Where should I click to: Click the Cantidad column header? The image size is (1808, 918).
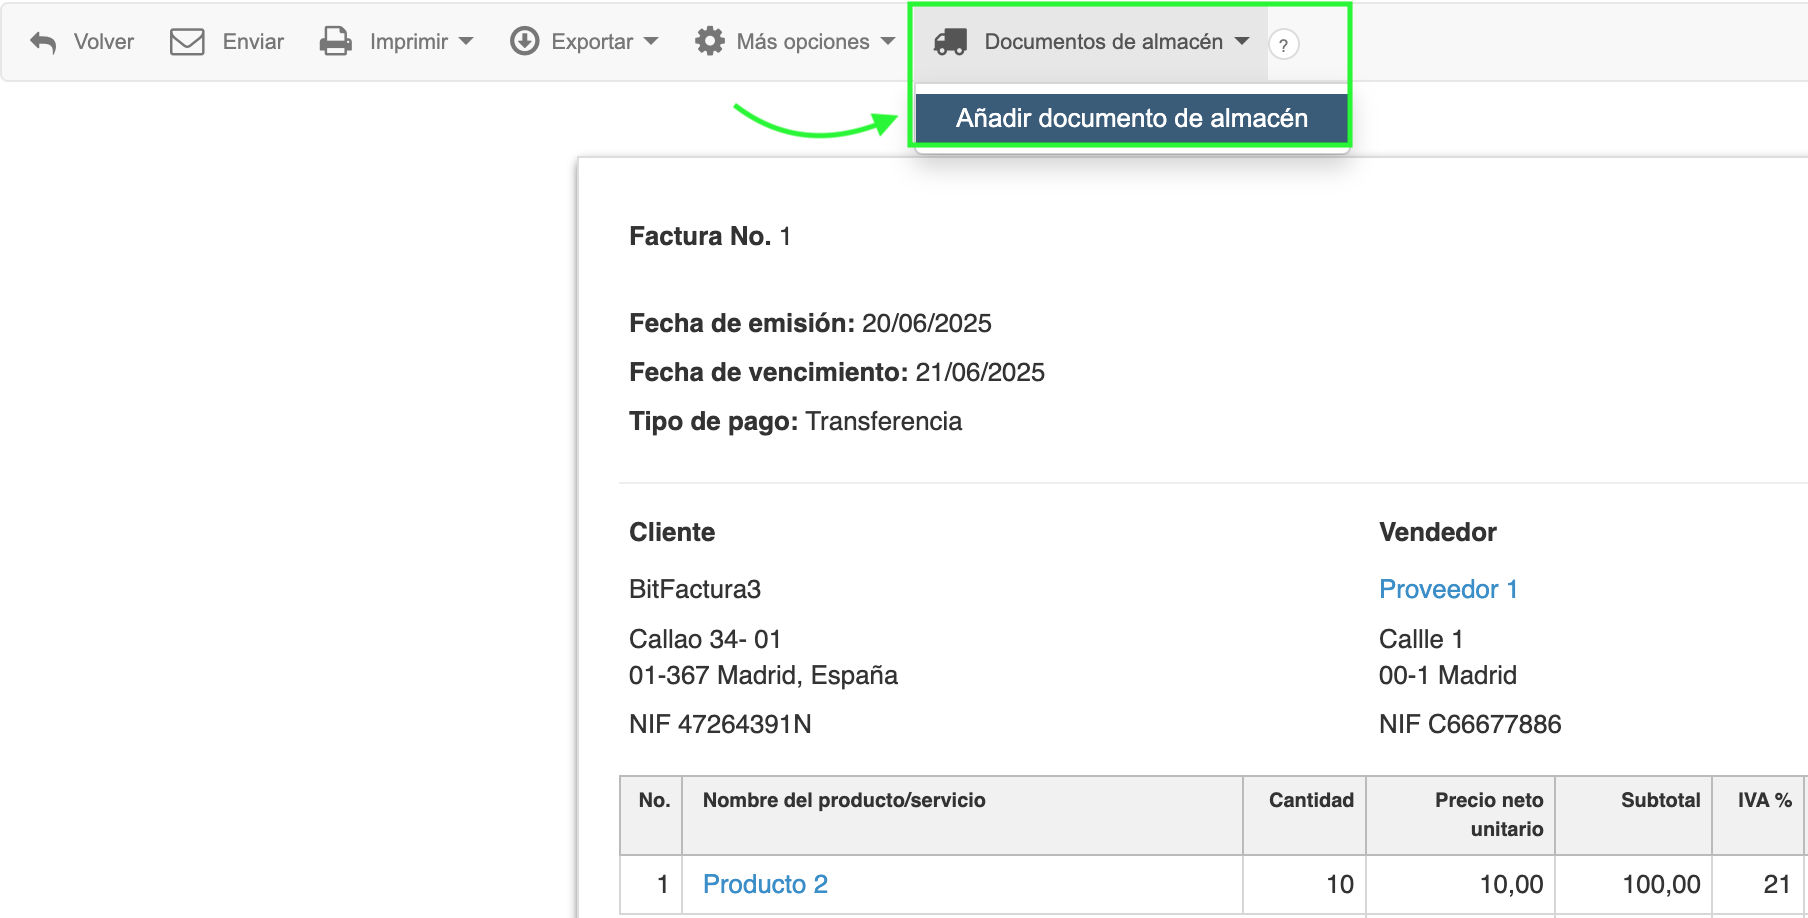[x=1310, y=800]
